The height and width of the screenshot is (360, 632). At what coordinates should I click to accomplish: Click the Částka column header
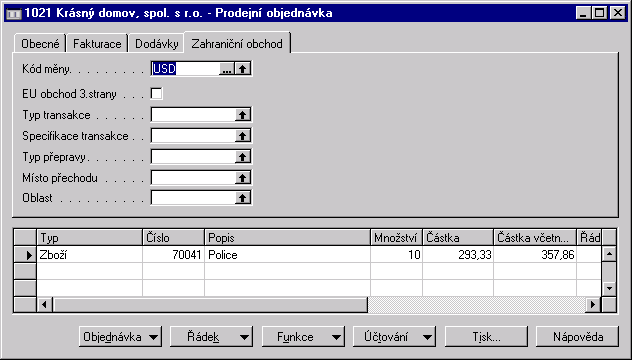(458, 238)
